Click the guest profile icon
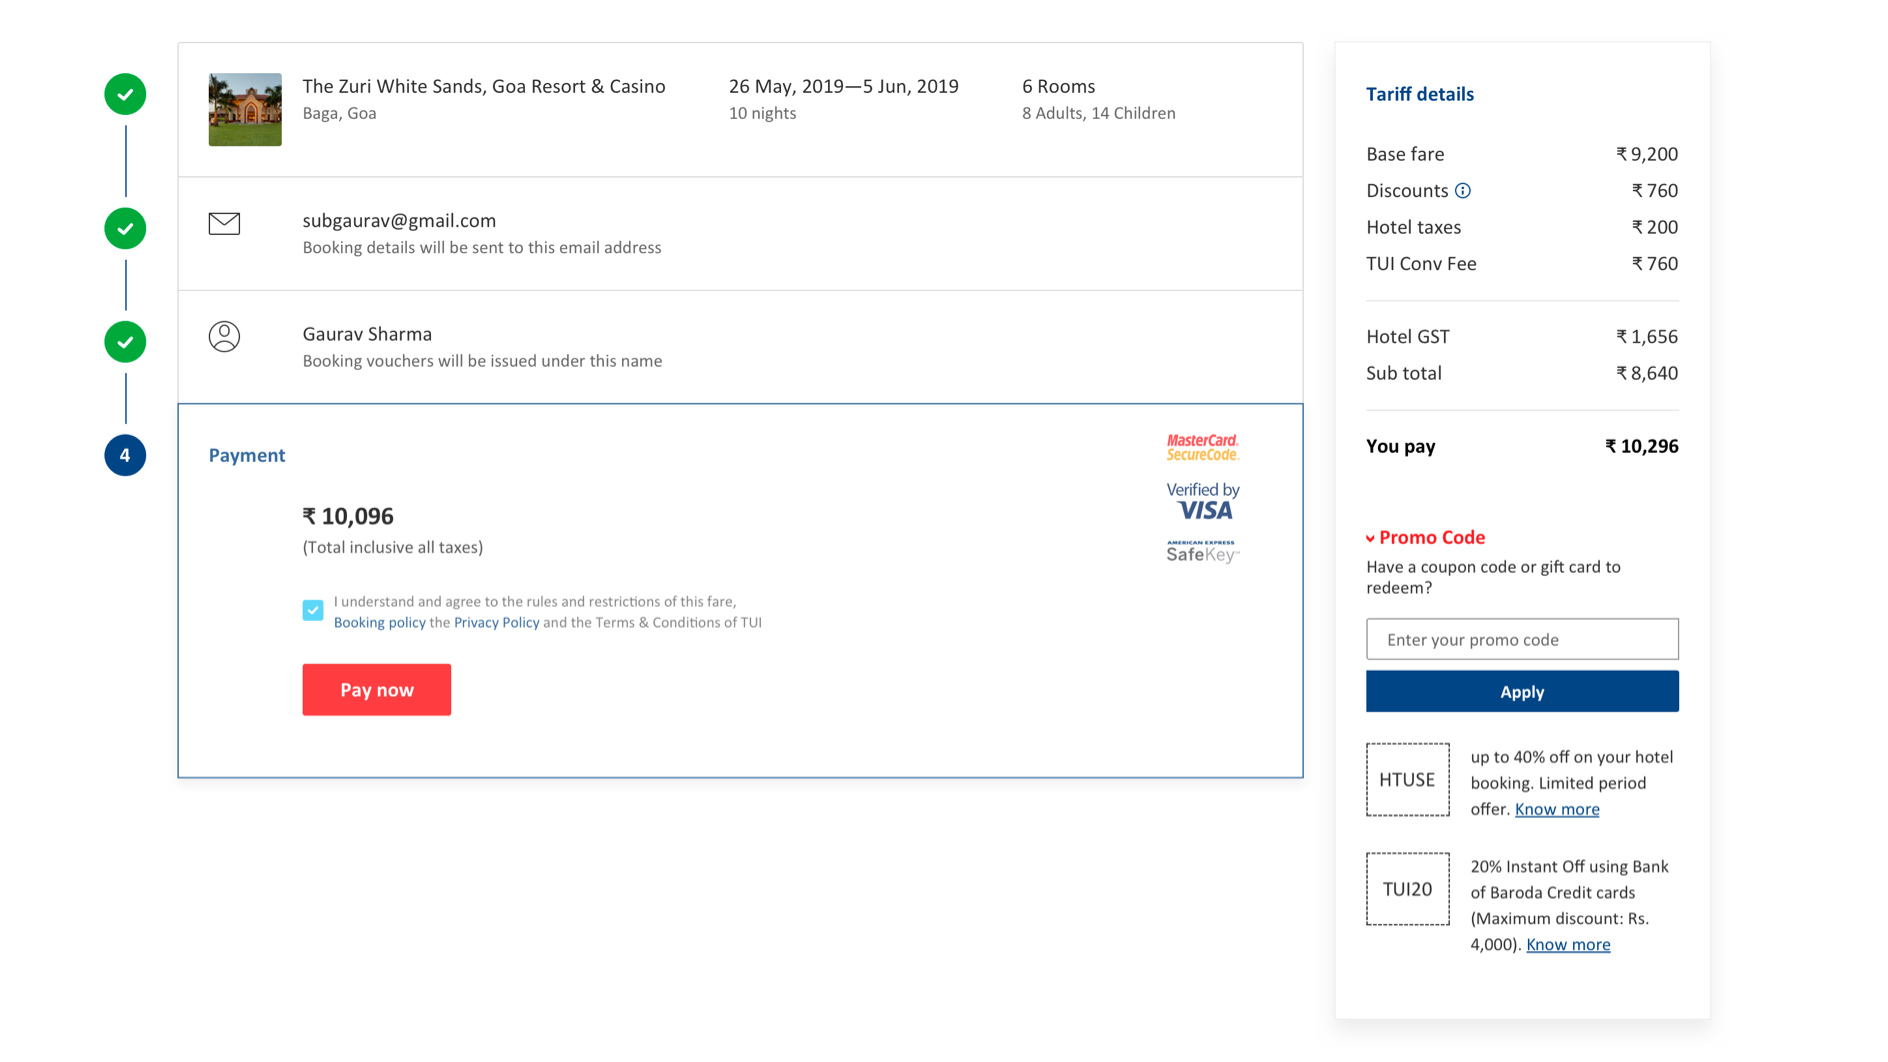The width and height of the screenshot is (1888, 1062). (224, 336)
